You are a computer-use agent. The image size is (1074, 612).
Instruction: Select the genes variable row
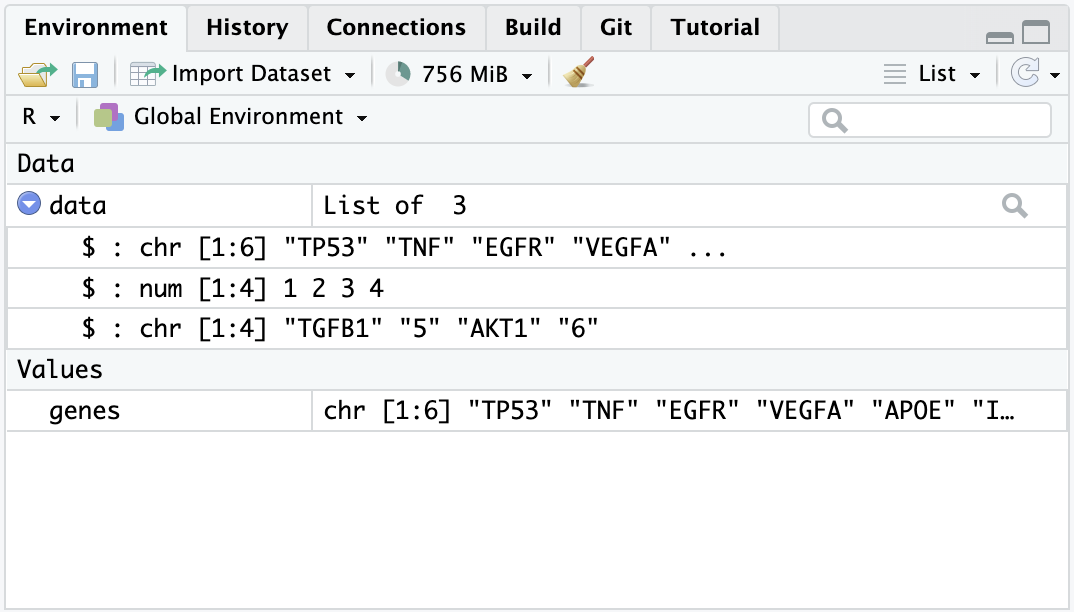click(85, 411)
